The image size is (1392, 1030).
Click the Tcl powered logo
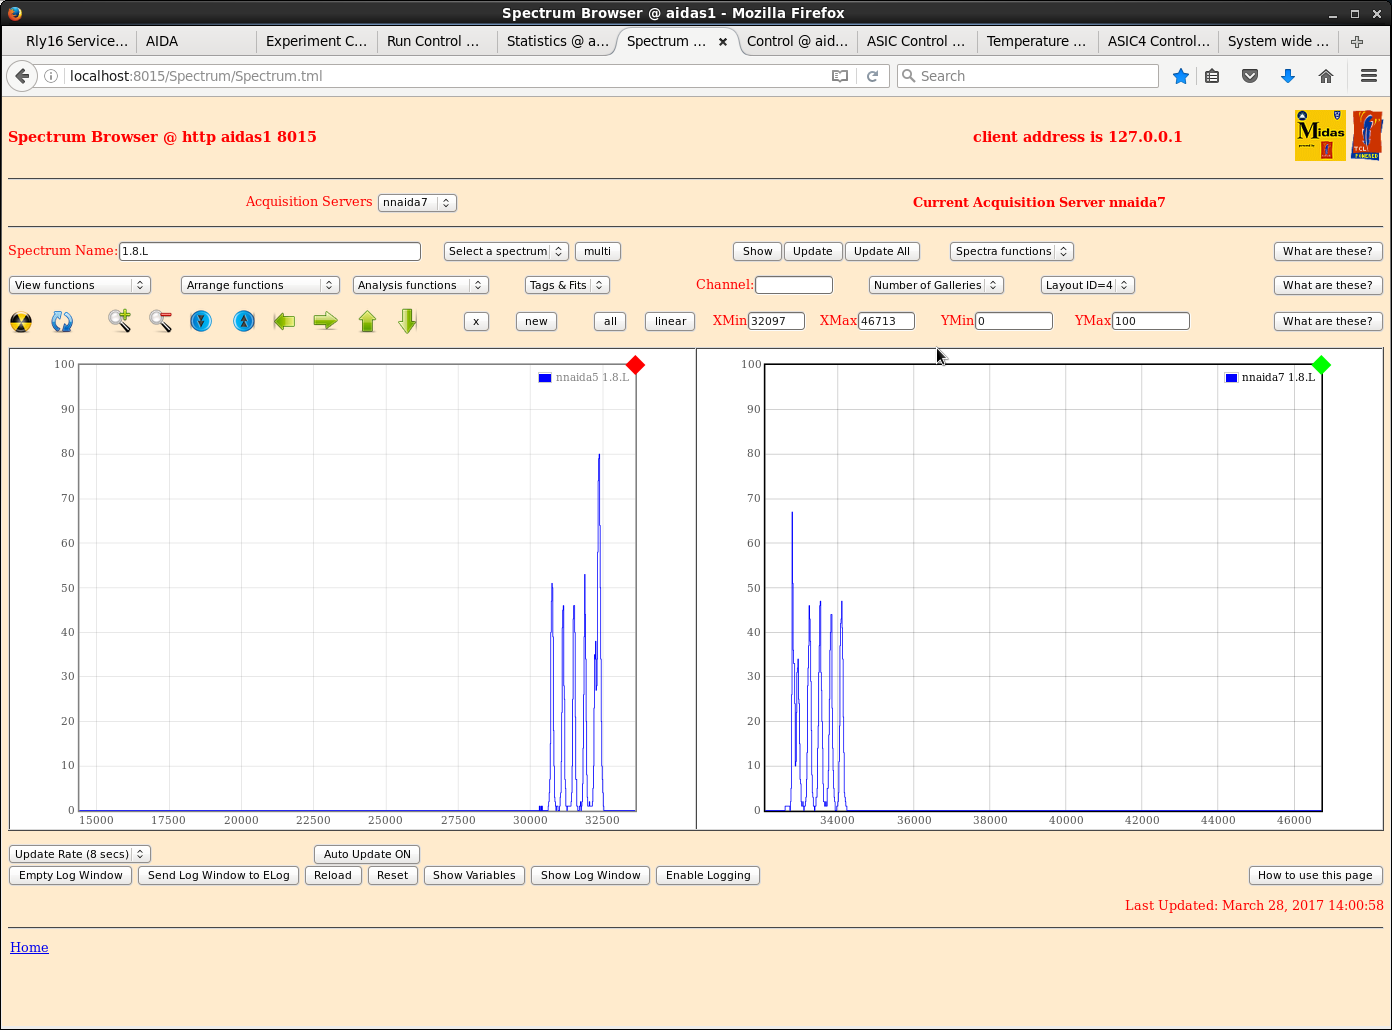1367,135
